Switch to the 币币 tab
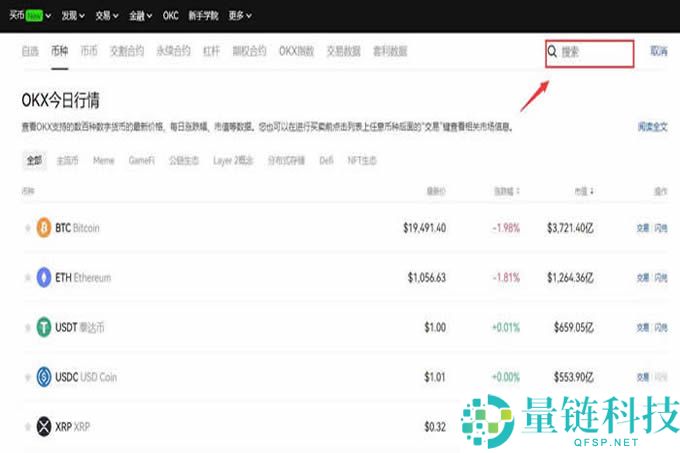The image size is (680, 453). click(89, 51)
